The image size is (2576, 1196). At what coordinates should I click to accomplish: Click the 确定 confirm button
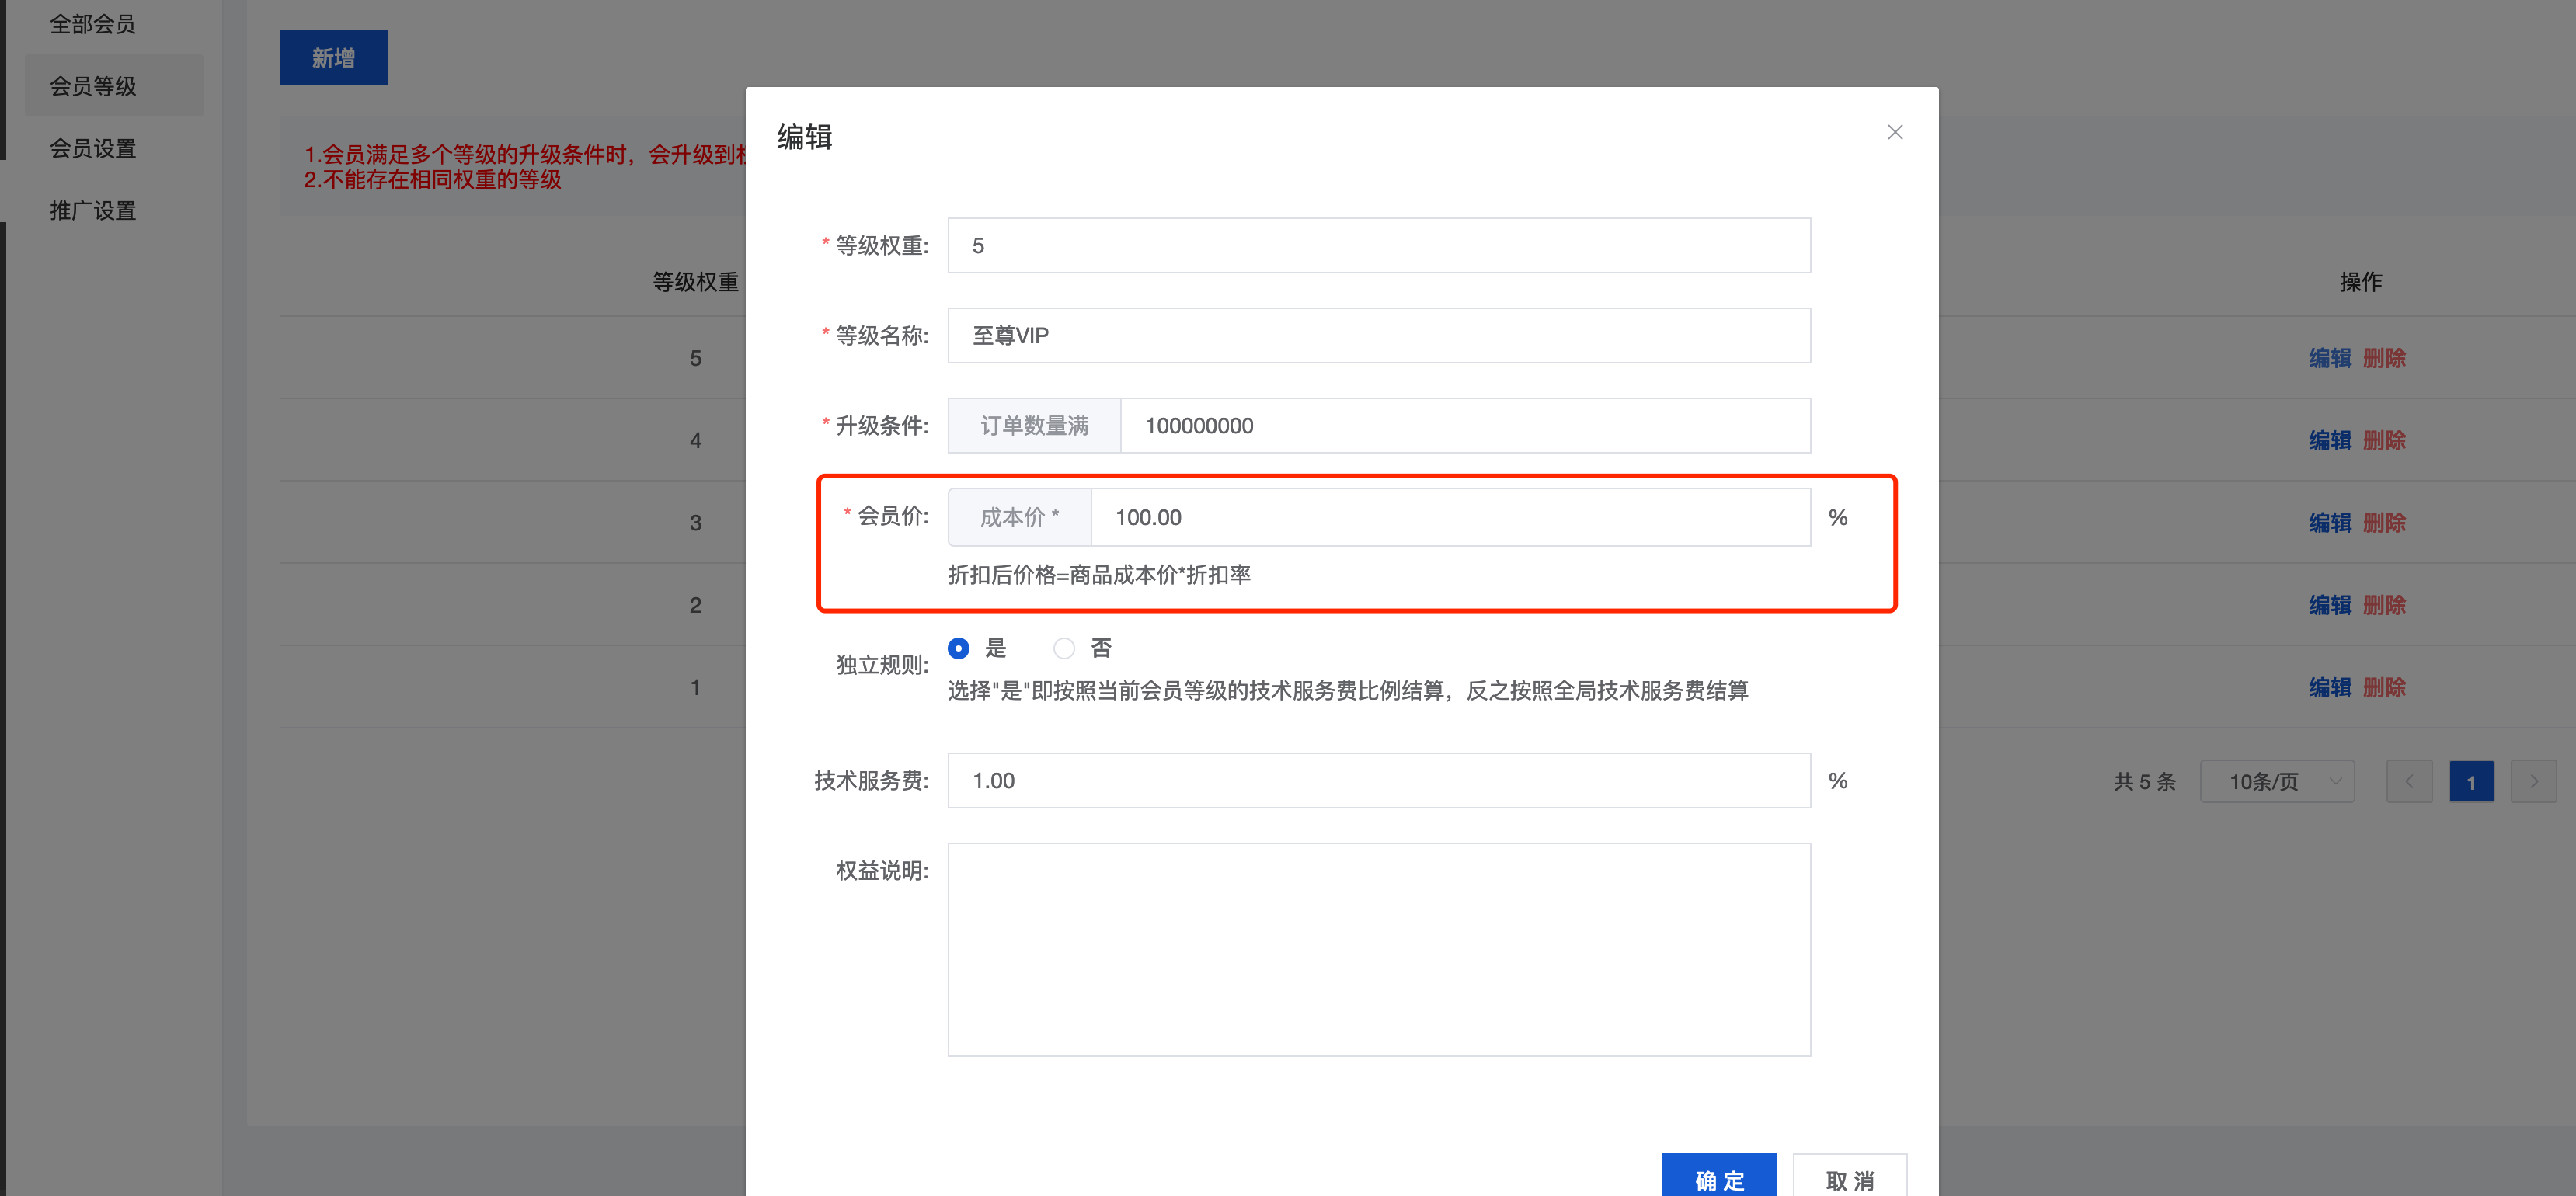[1718, 1178]
